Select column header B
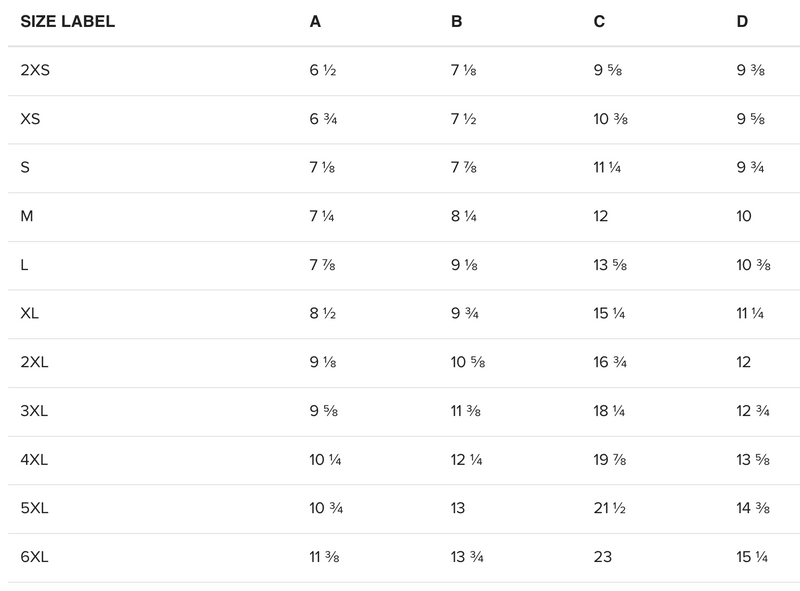This screenshot has width=800, height=591. [x=456, y=22]
